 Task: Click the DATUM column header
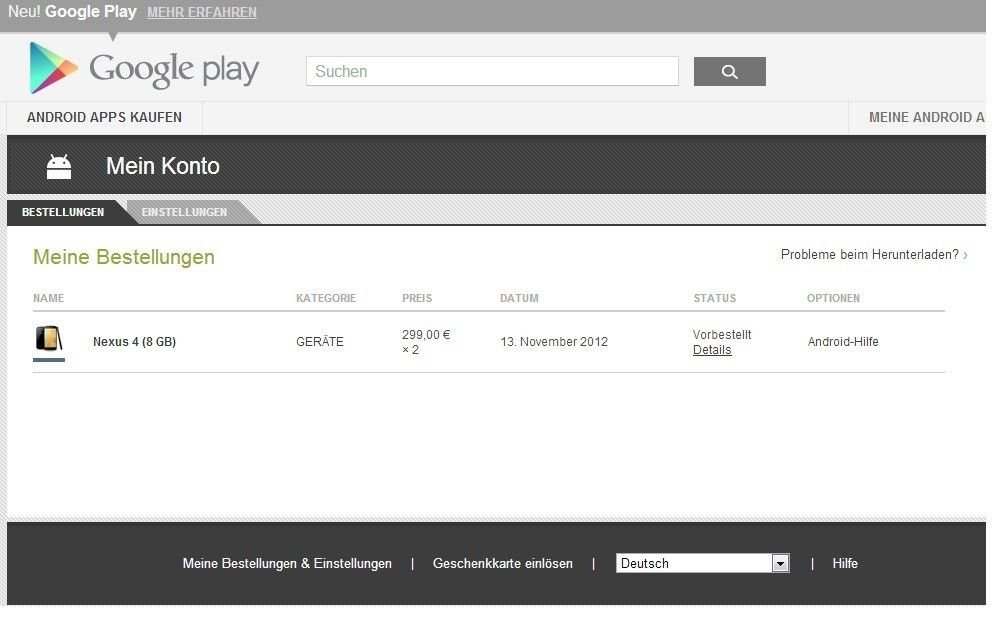coord(519,298)
